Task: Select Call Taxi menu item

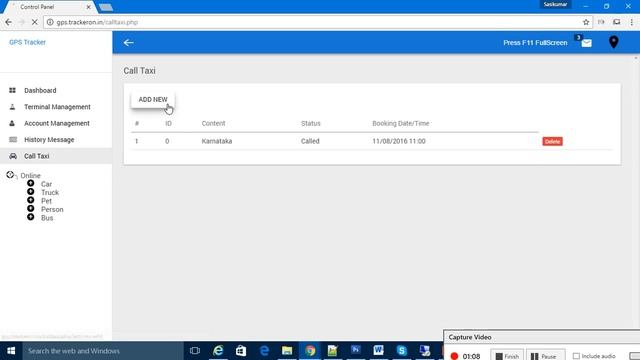Action: (36, 156)
